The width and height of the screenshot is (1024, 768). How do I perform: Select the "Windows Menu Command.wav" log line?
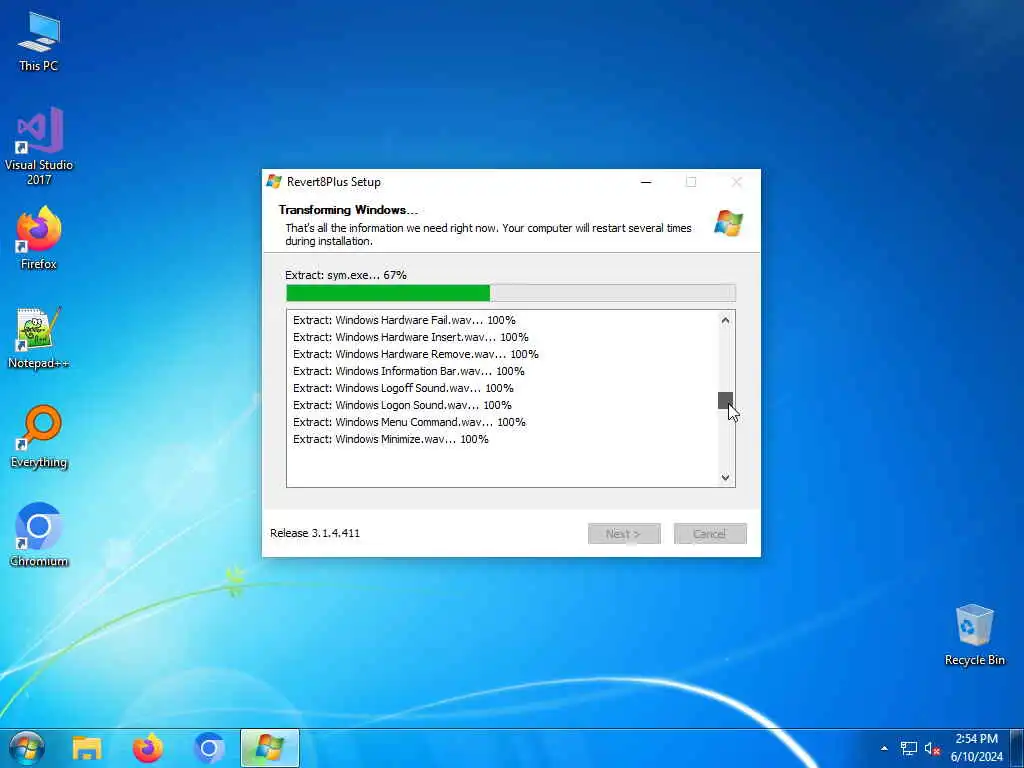(x=409, y=422)
